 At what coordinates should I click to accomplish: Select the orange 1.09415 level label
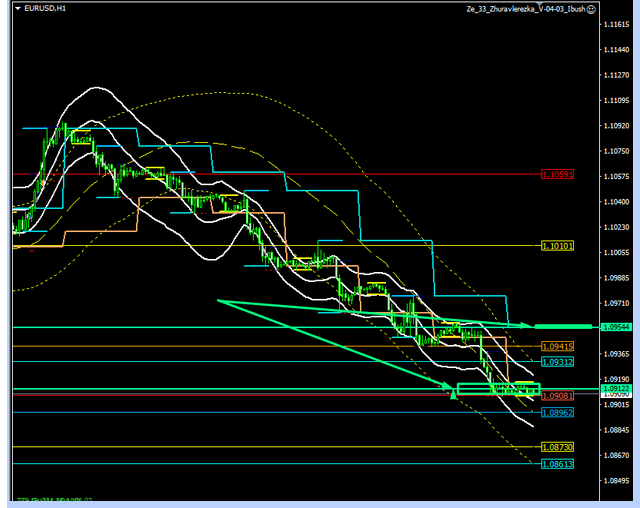pos(557,346)
